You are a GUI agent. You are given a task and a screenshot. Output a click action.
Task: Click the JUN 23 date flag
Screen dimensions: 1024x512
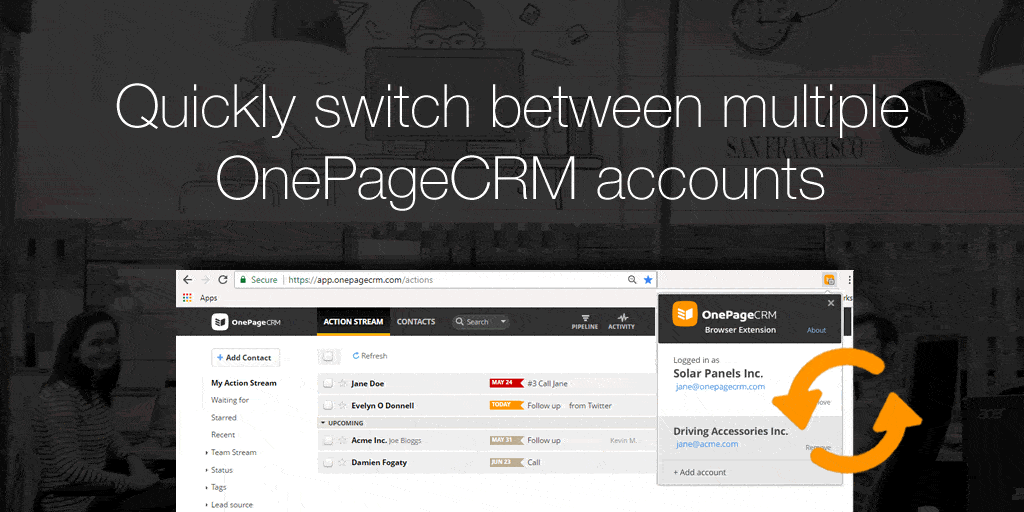coord(507,462)
